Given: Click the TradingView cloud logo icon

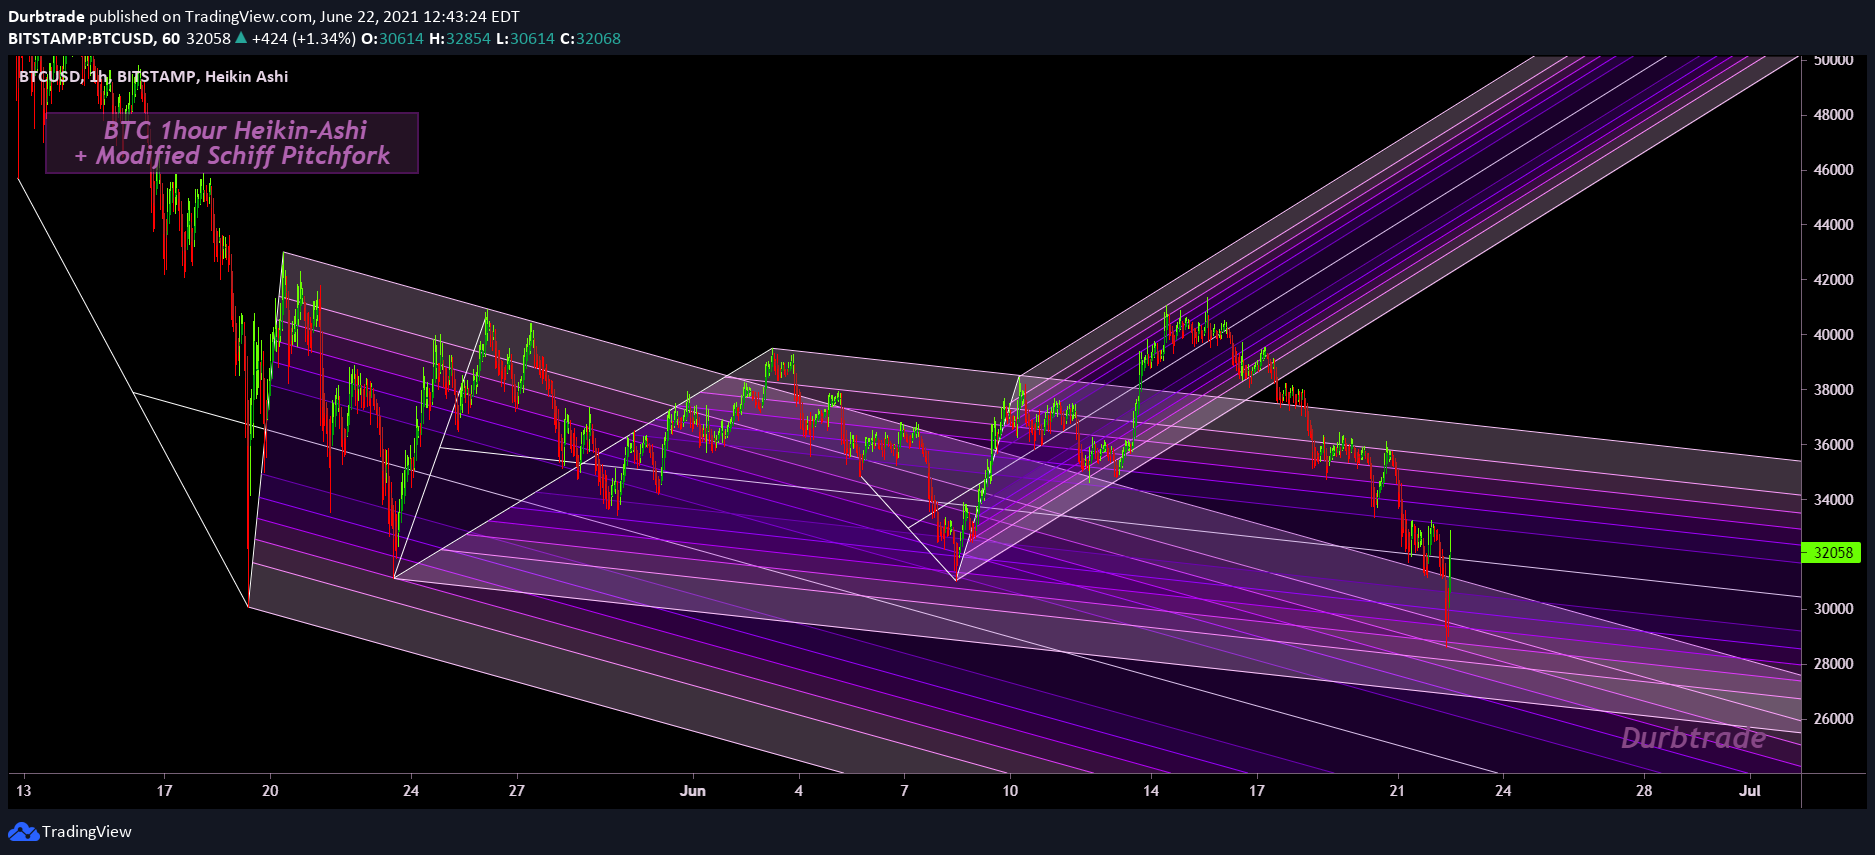Looking at the screenshot, I should pos(23,832).
